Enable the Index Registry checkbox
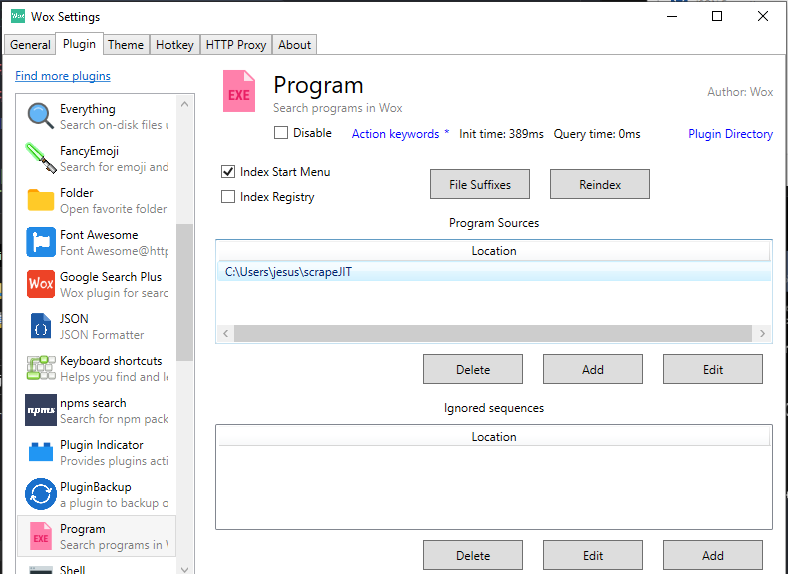The height and width of the screenshot is (574, 788). coord(228,197)
